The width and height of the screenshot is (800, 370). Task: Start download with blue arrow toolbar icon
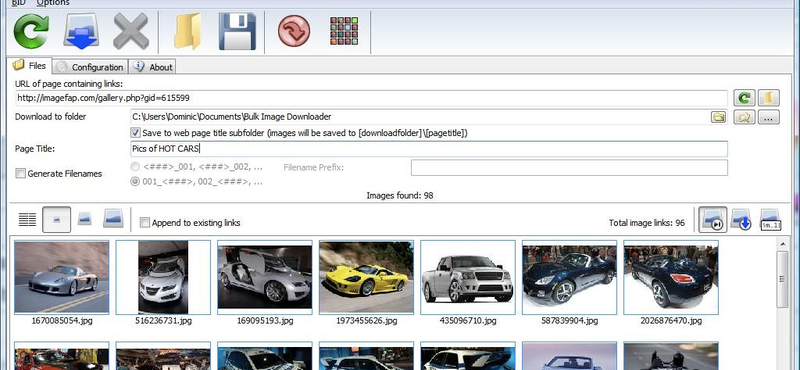pos(81,32)
